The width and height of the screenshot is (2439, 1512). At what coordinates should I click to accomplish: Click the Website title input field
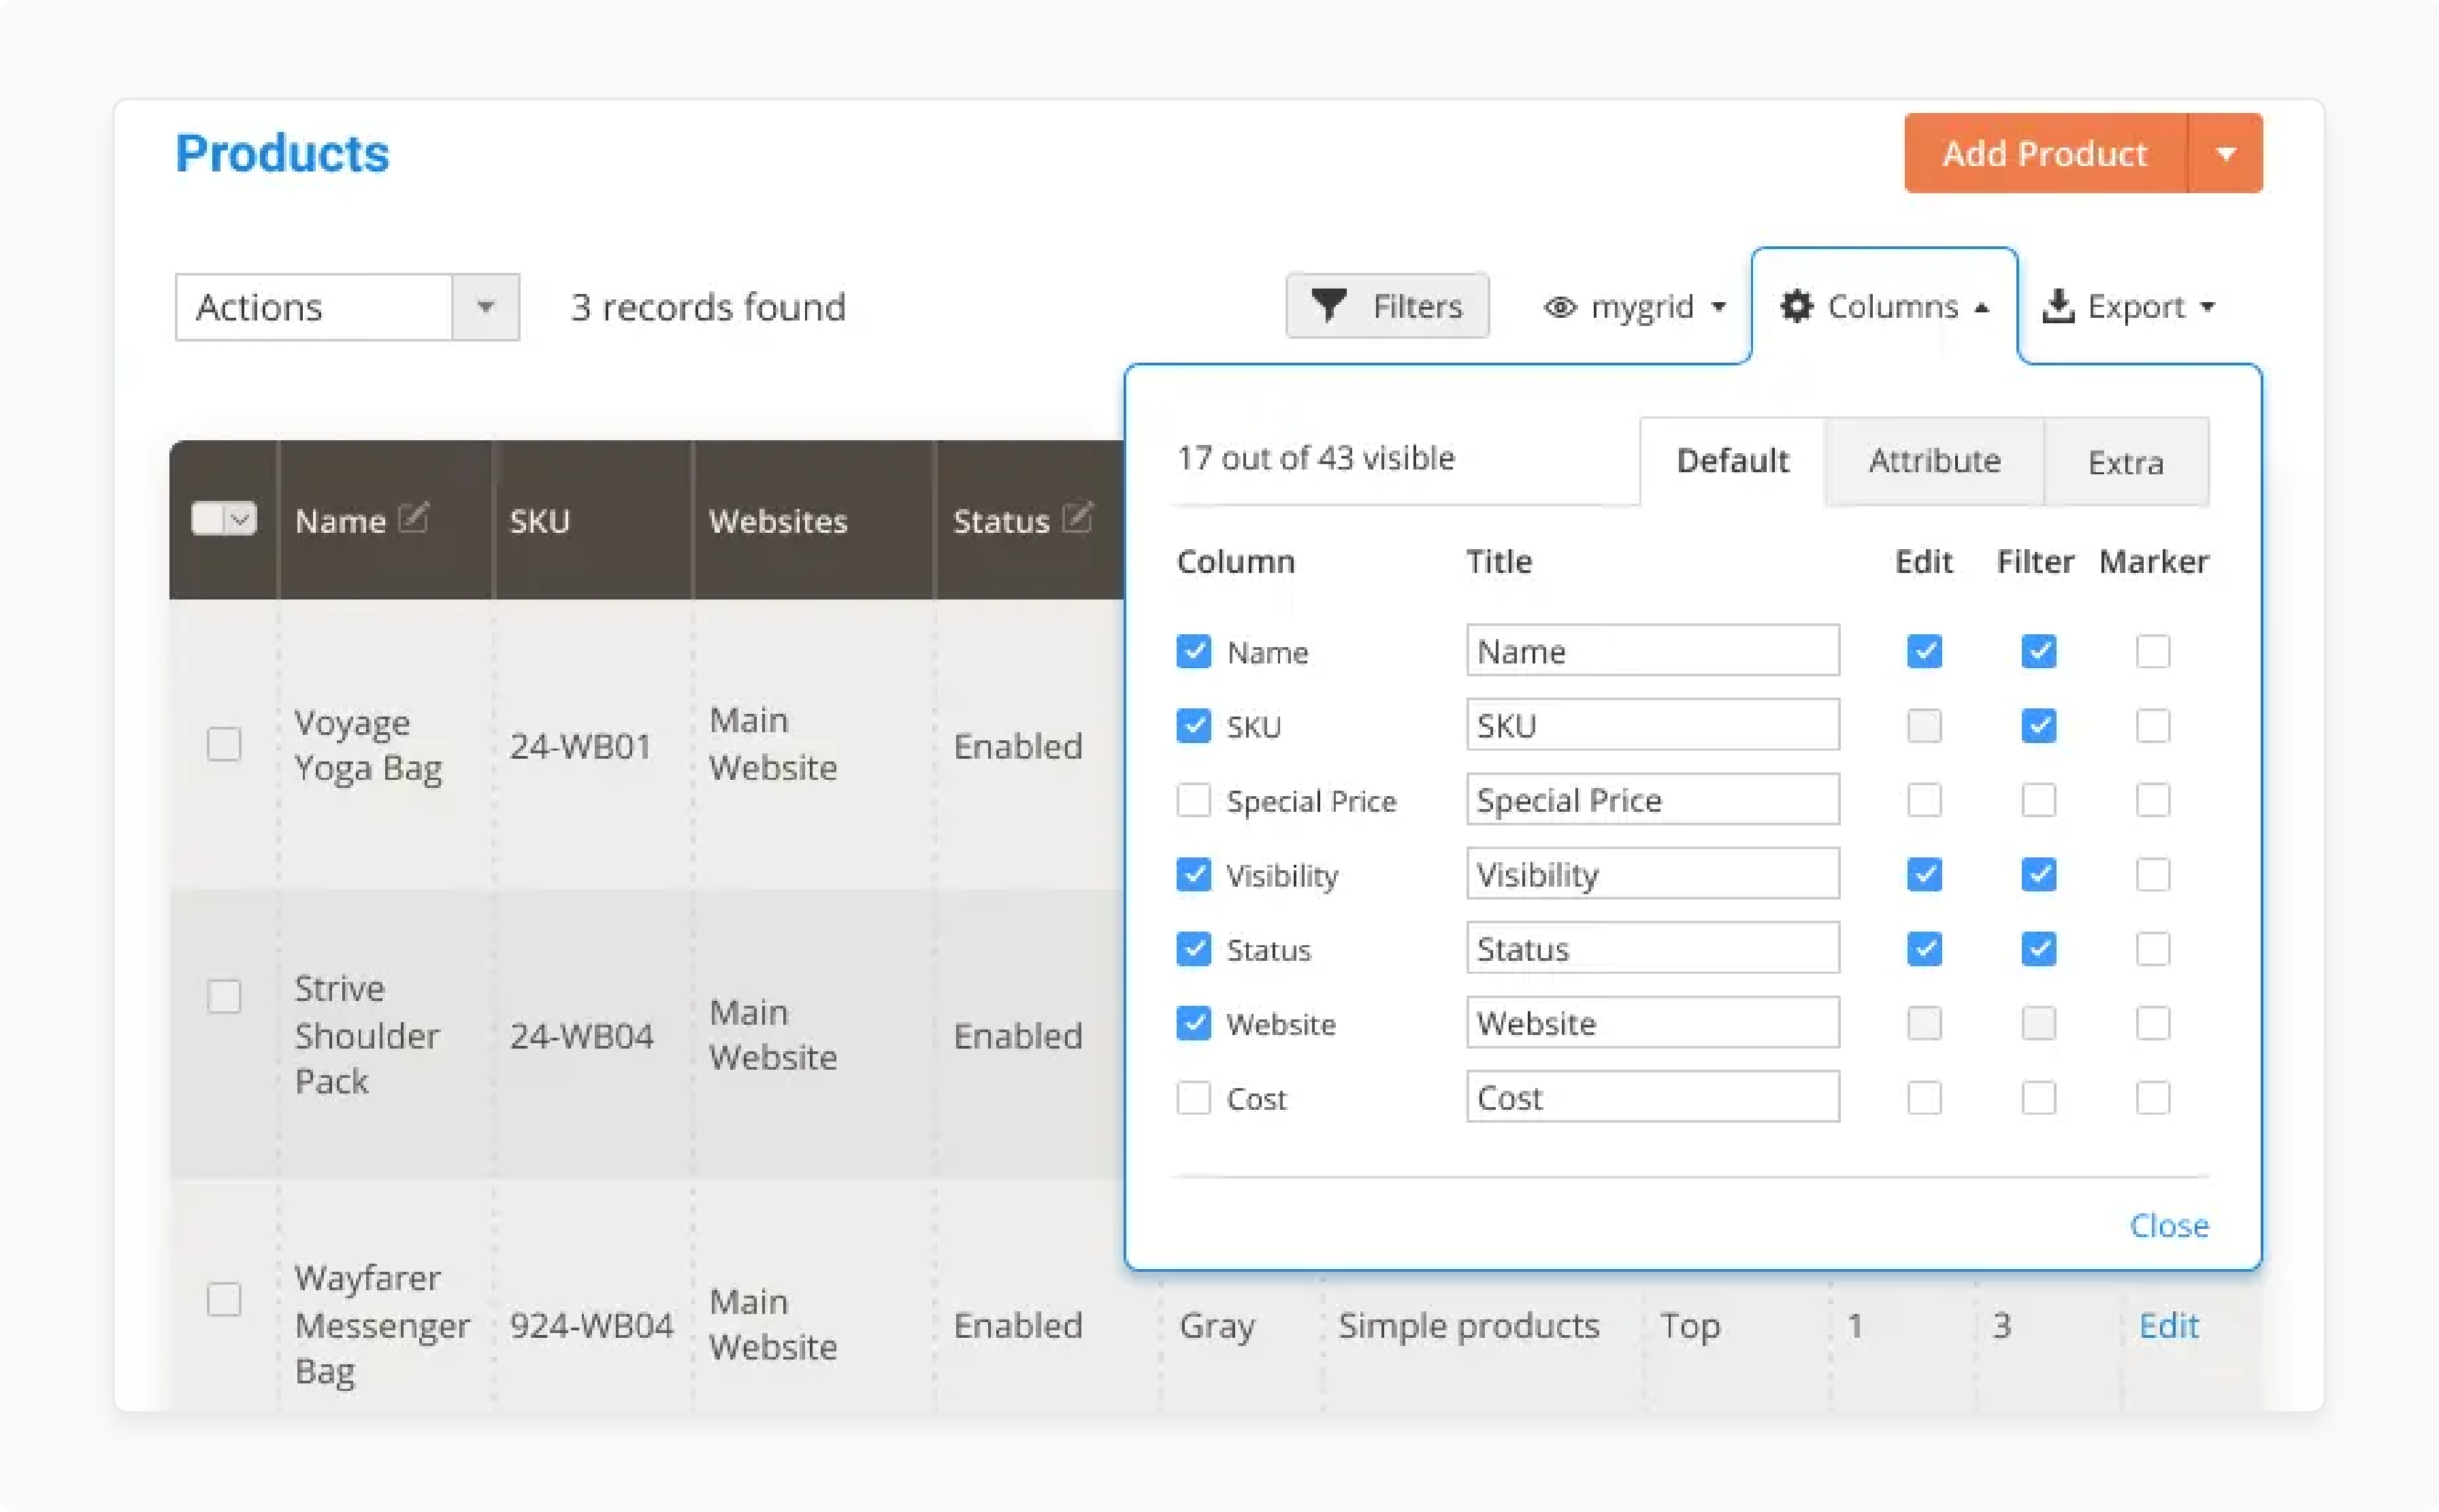1652,1023
